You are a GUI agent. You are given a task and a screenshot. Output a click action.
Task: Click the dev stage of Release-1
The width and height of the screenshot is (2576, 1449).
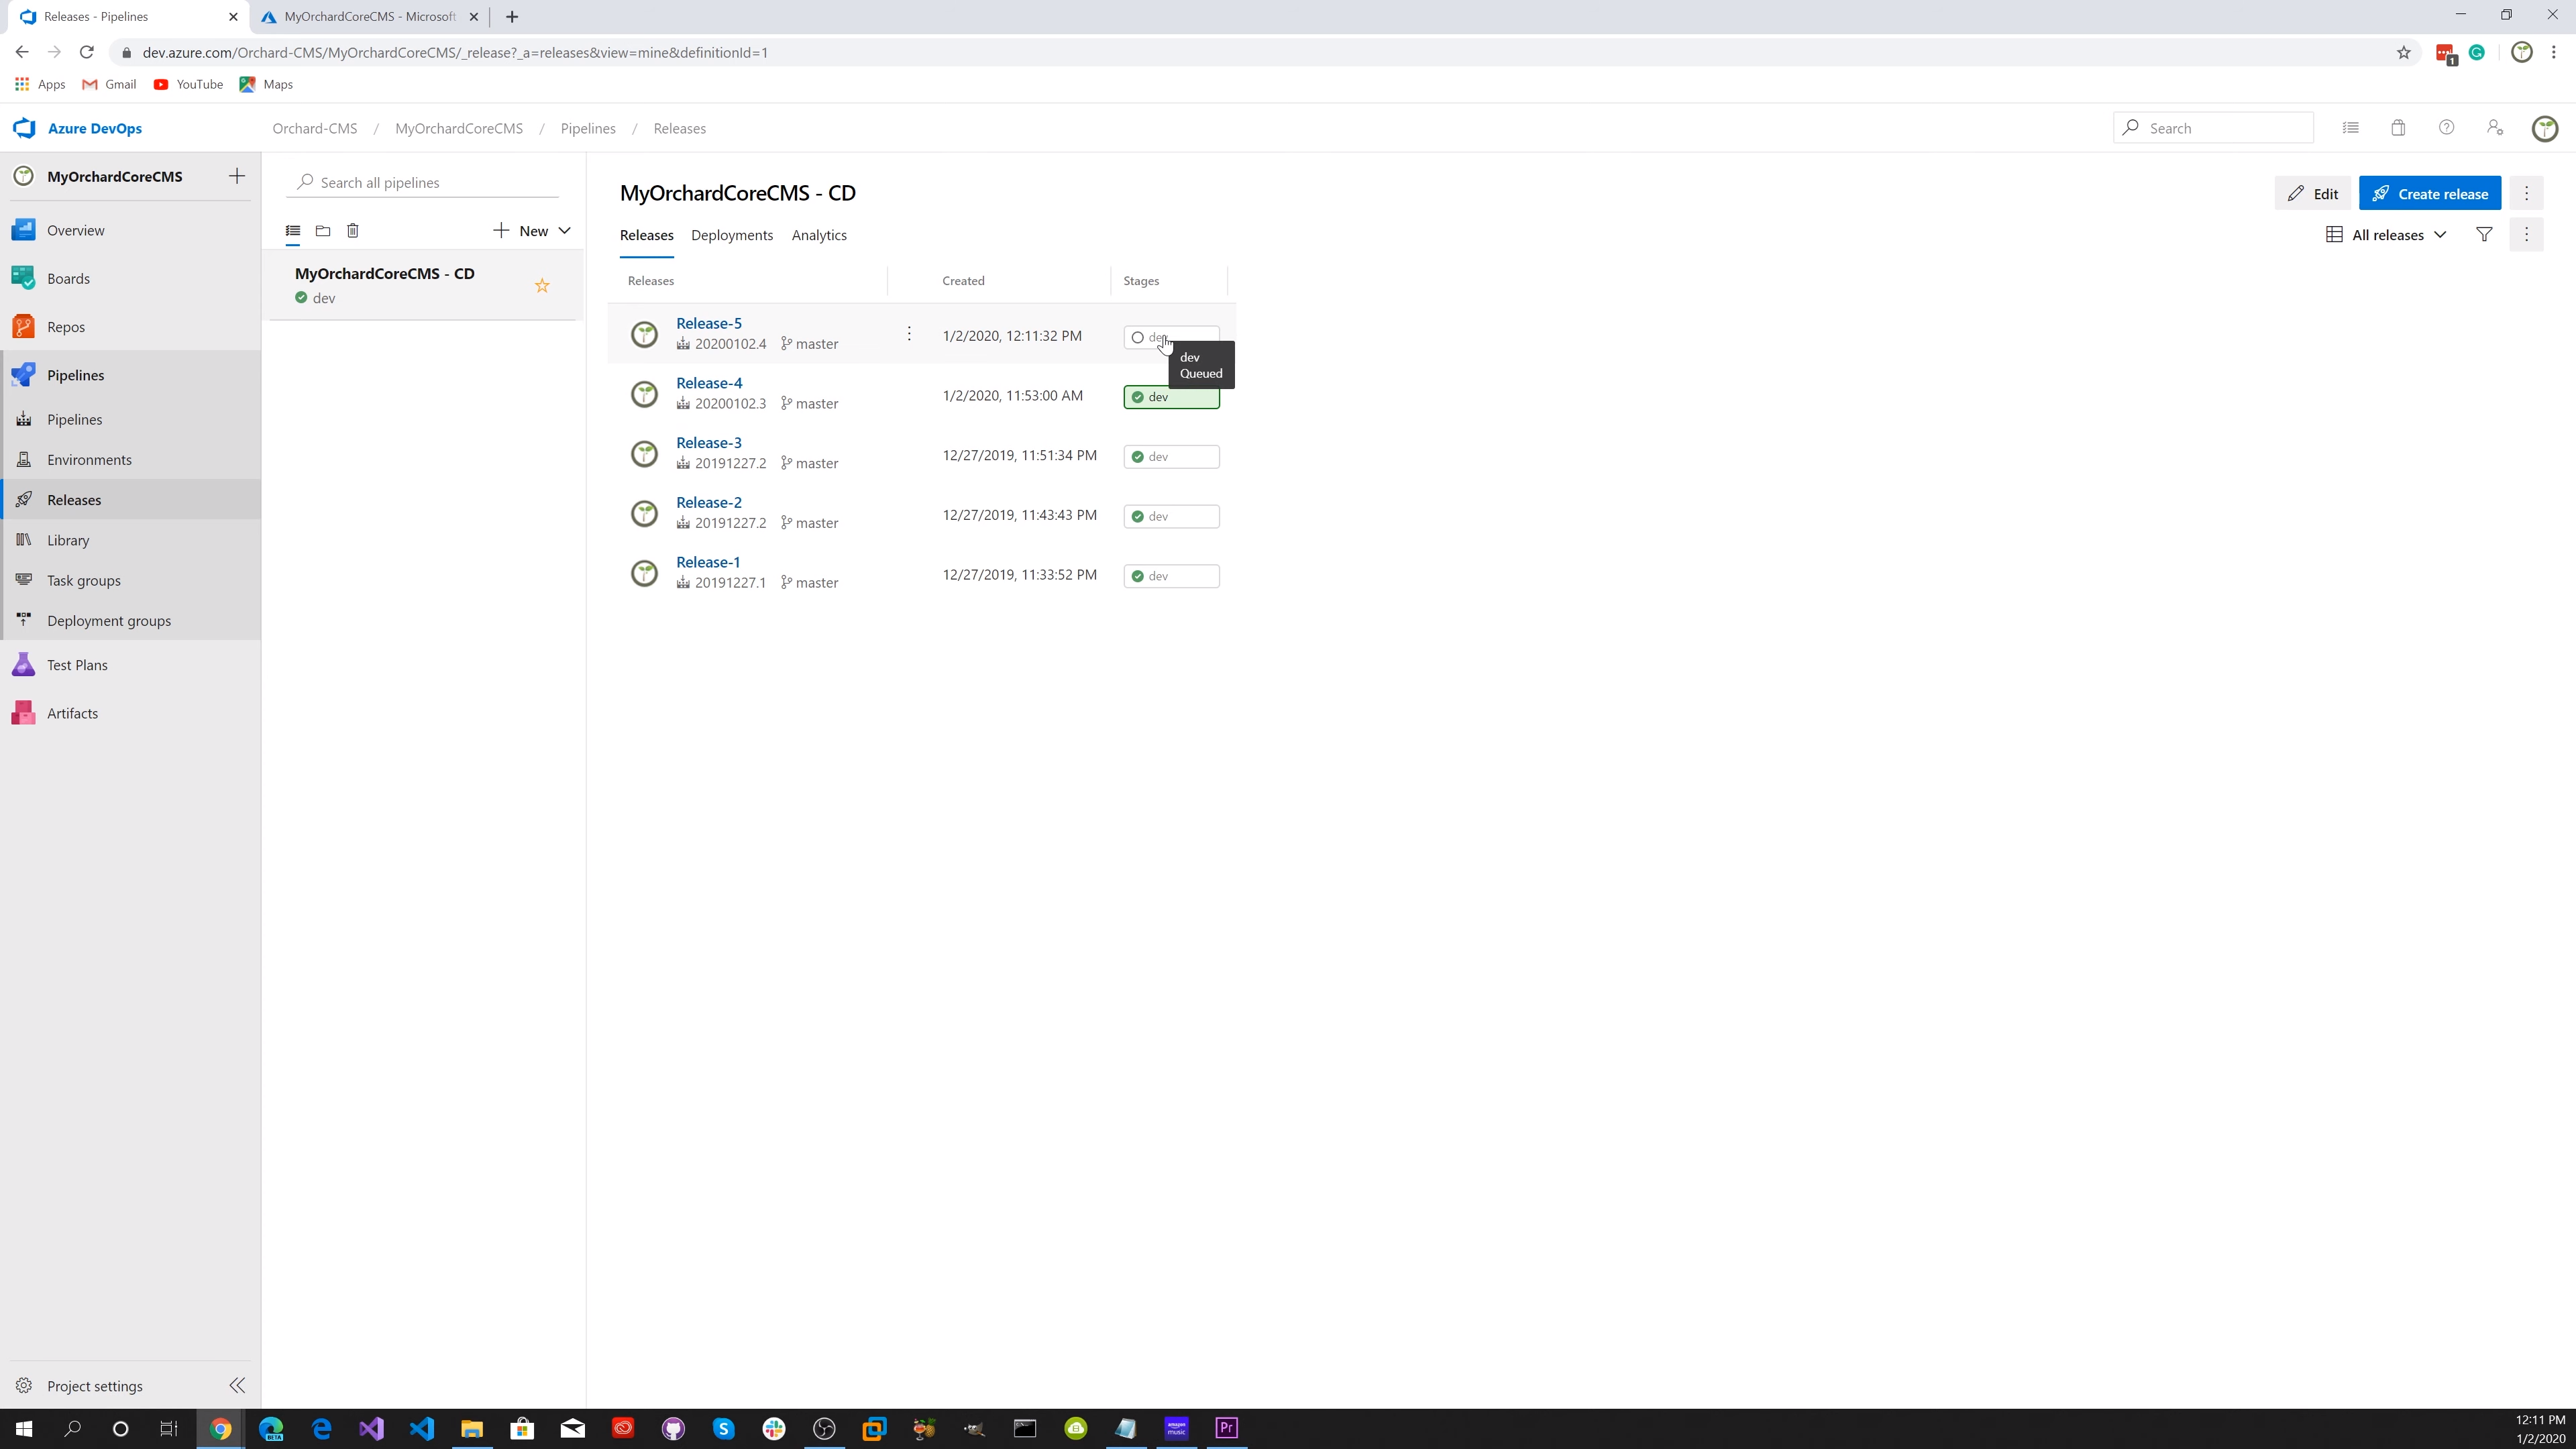(x=1171, y=577)
